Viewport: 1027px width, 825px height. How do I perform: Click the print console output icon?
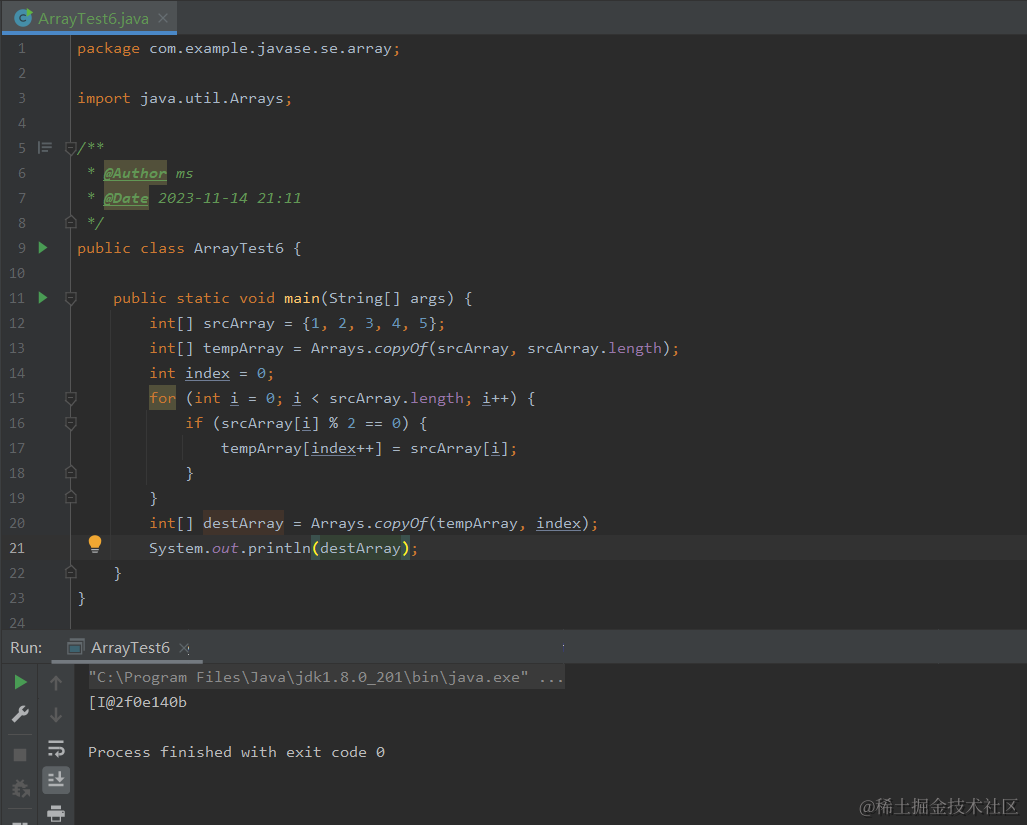(x=56, y=813)
